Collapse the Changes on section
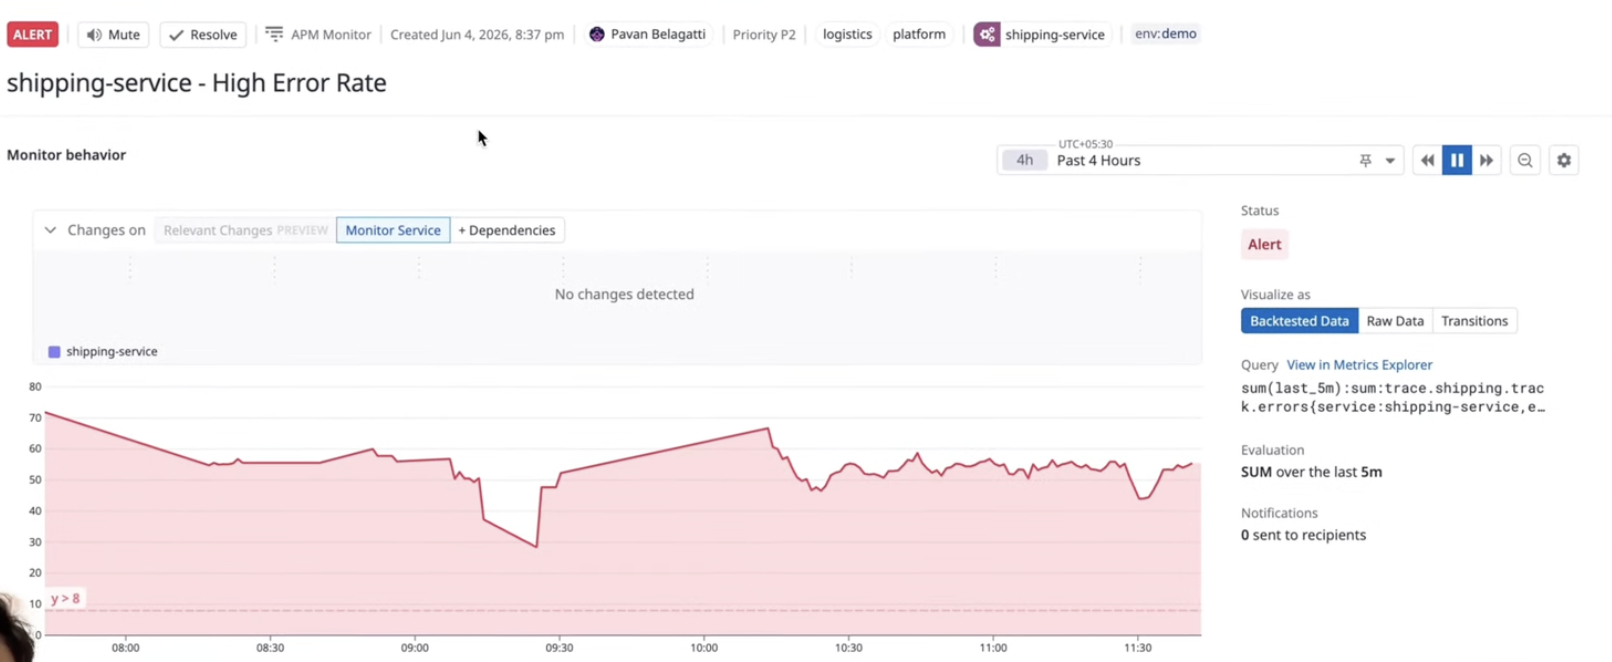The width and height of the screenshot is (1612, 662). [50, 230]
